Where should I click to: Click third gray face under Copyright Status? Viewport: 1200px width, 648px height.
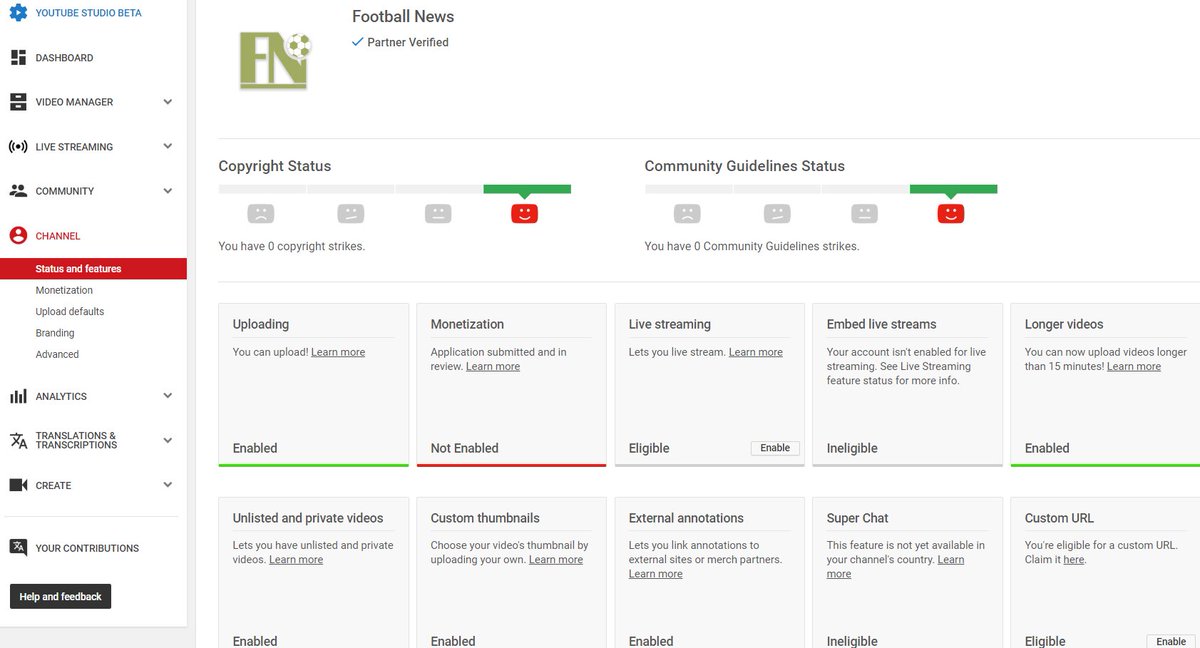pyautogui.click(x=438, y=213)
